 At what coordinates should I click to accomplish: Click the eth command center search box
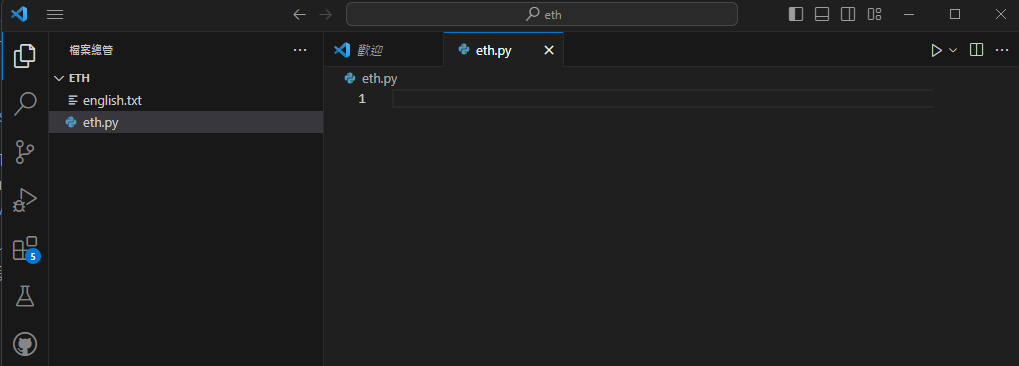tap(542, 14)
